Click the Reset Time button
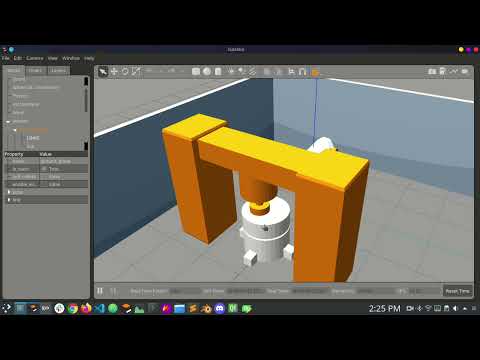This screenshot has width=480, height=360. click(457, 291)
